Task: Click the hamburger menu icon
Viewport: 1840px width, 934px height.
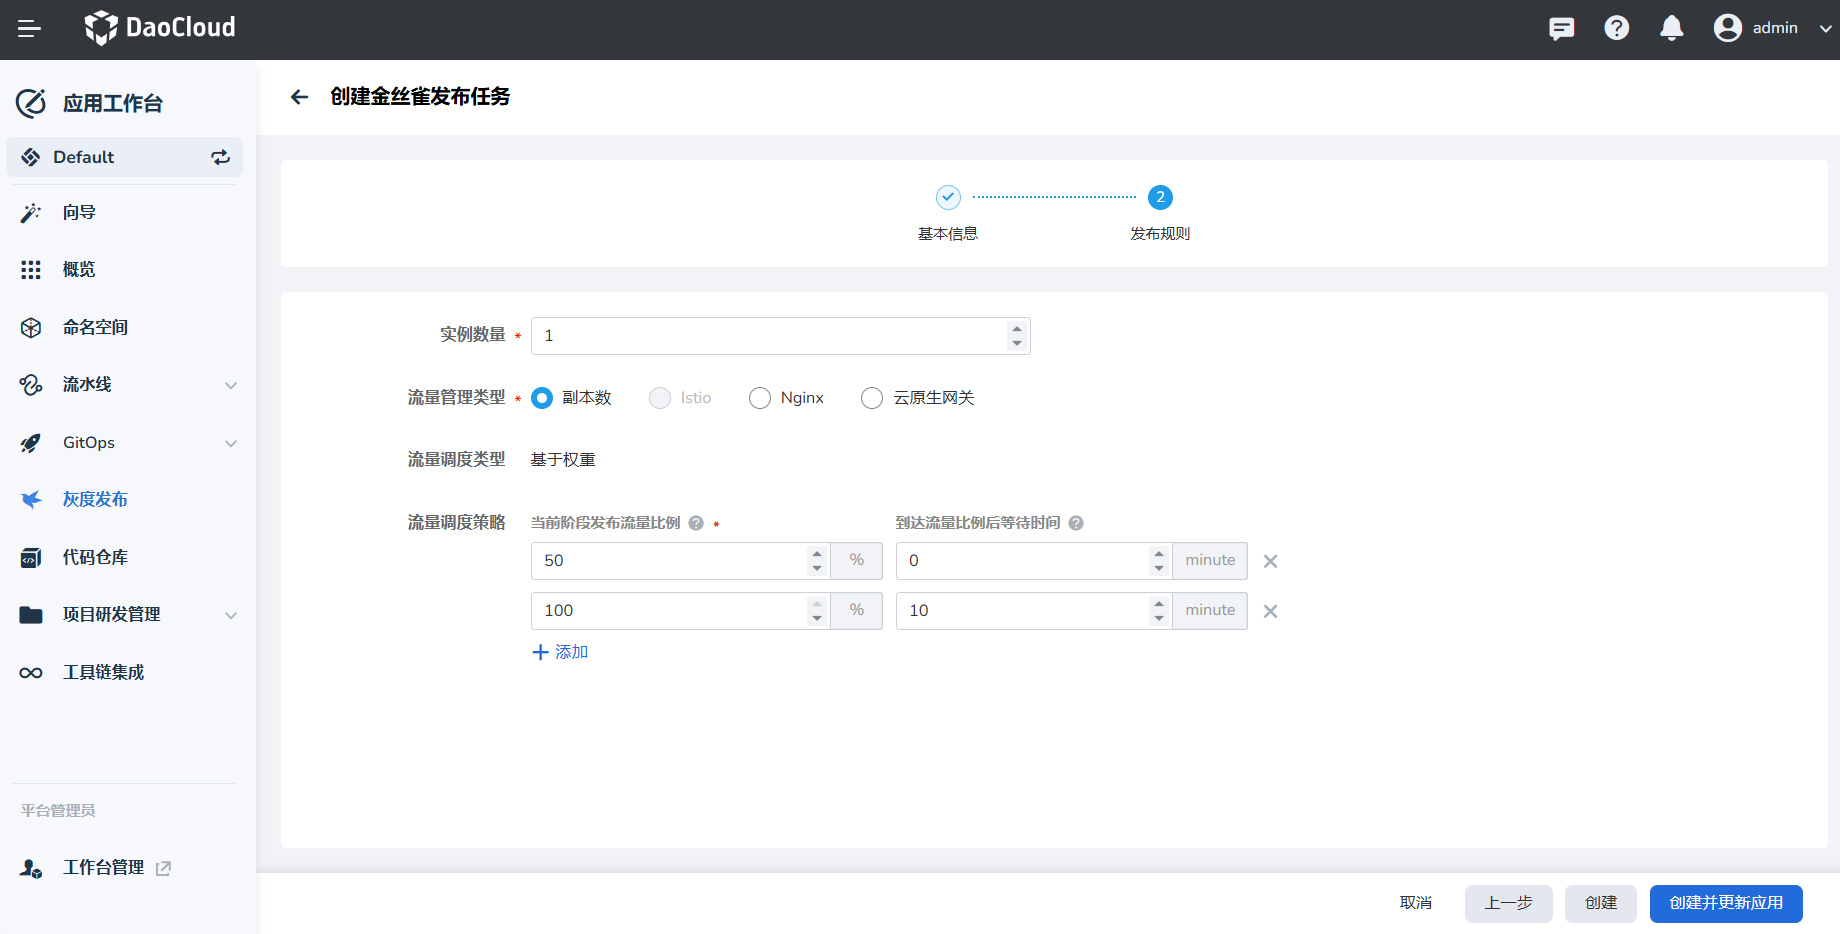Action: (x=29, y=29)
